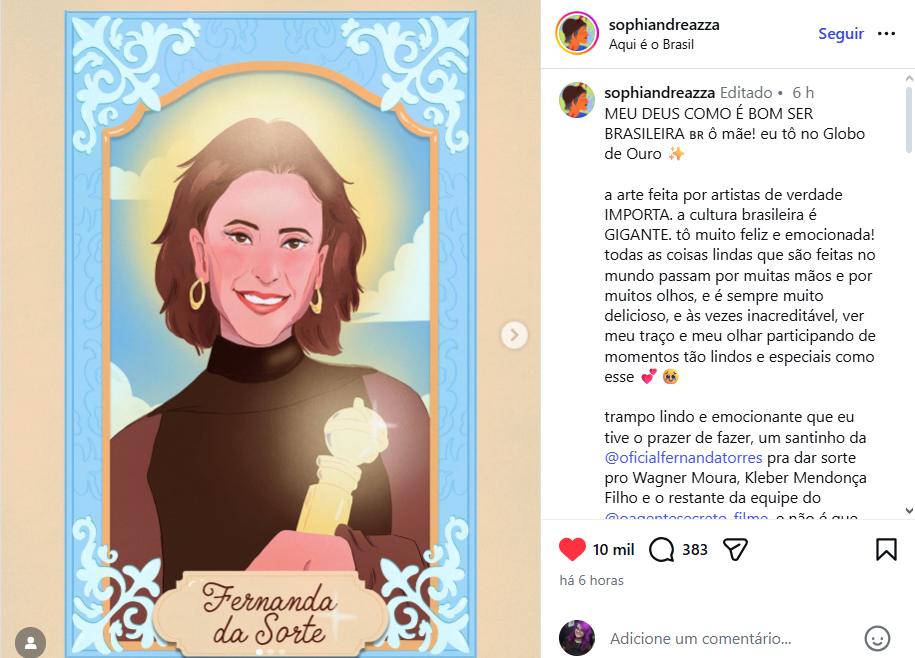The image size is (915, 658).
Task: Open comments with the speech bubble icon
Action: (x=661, y=550)
